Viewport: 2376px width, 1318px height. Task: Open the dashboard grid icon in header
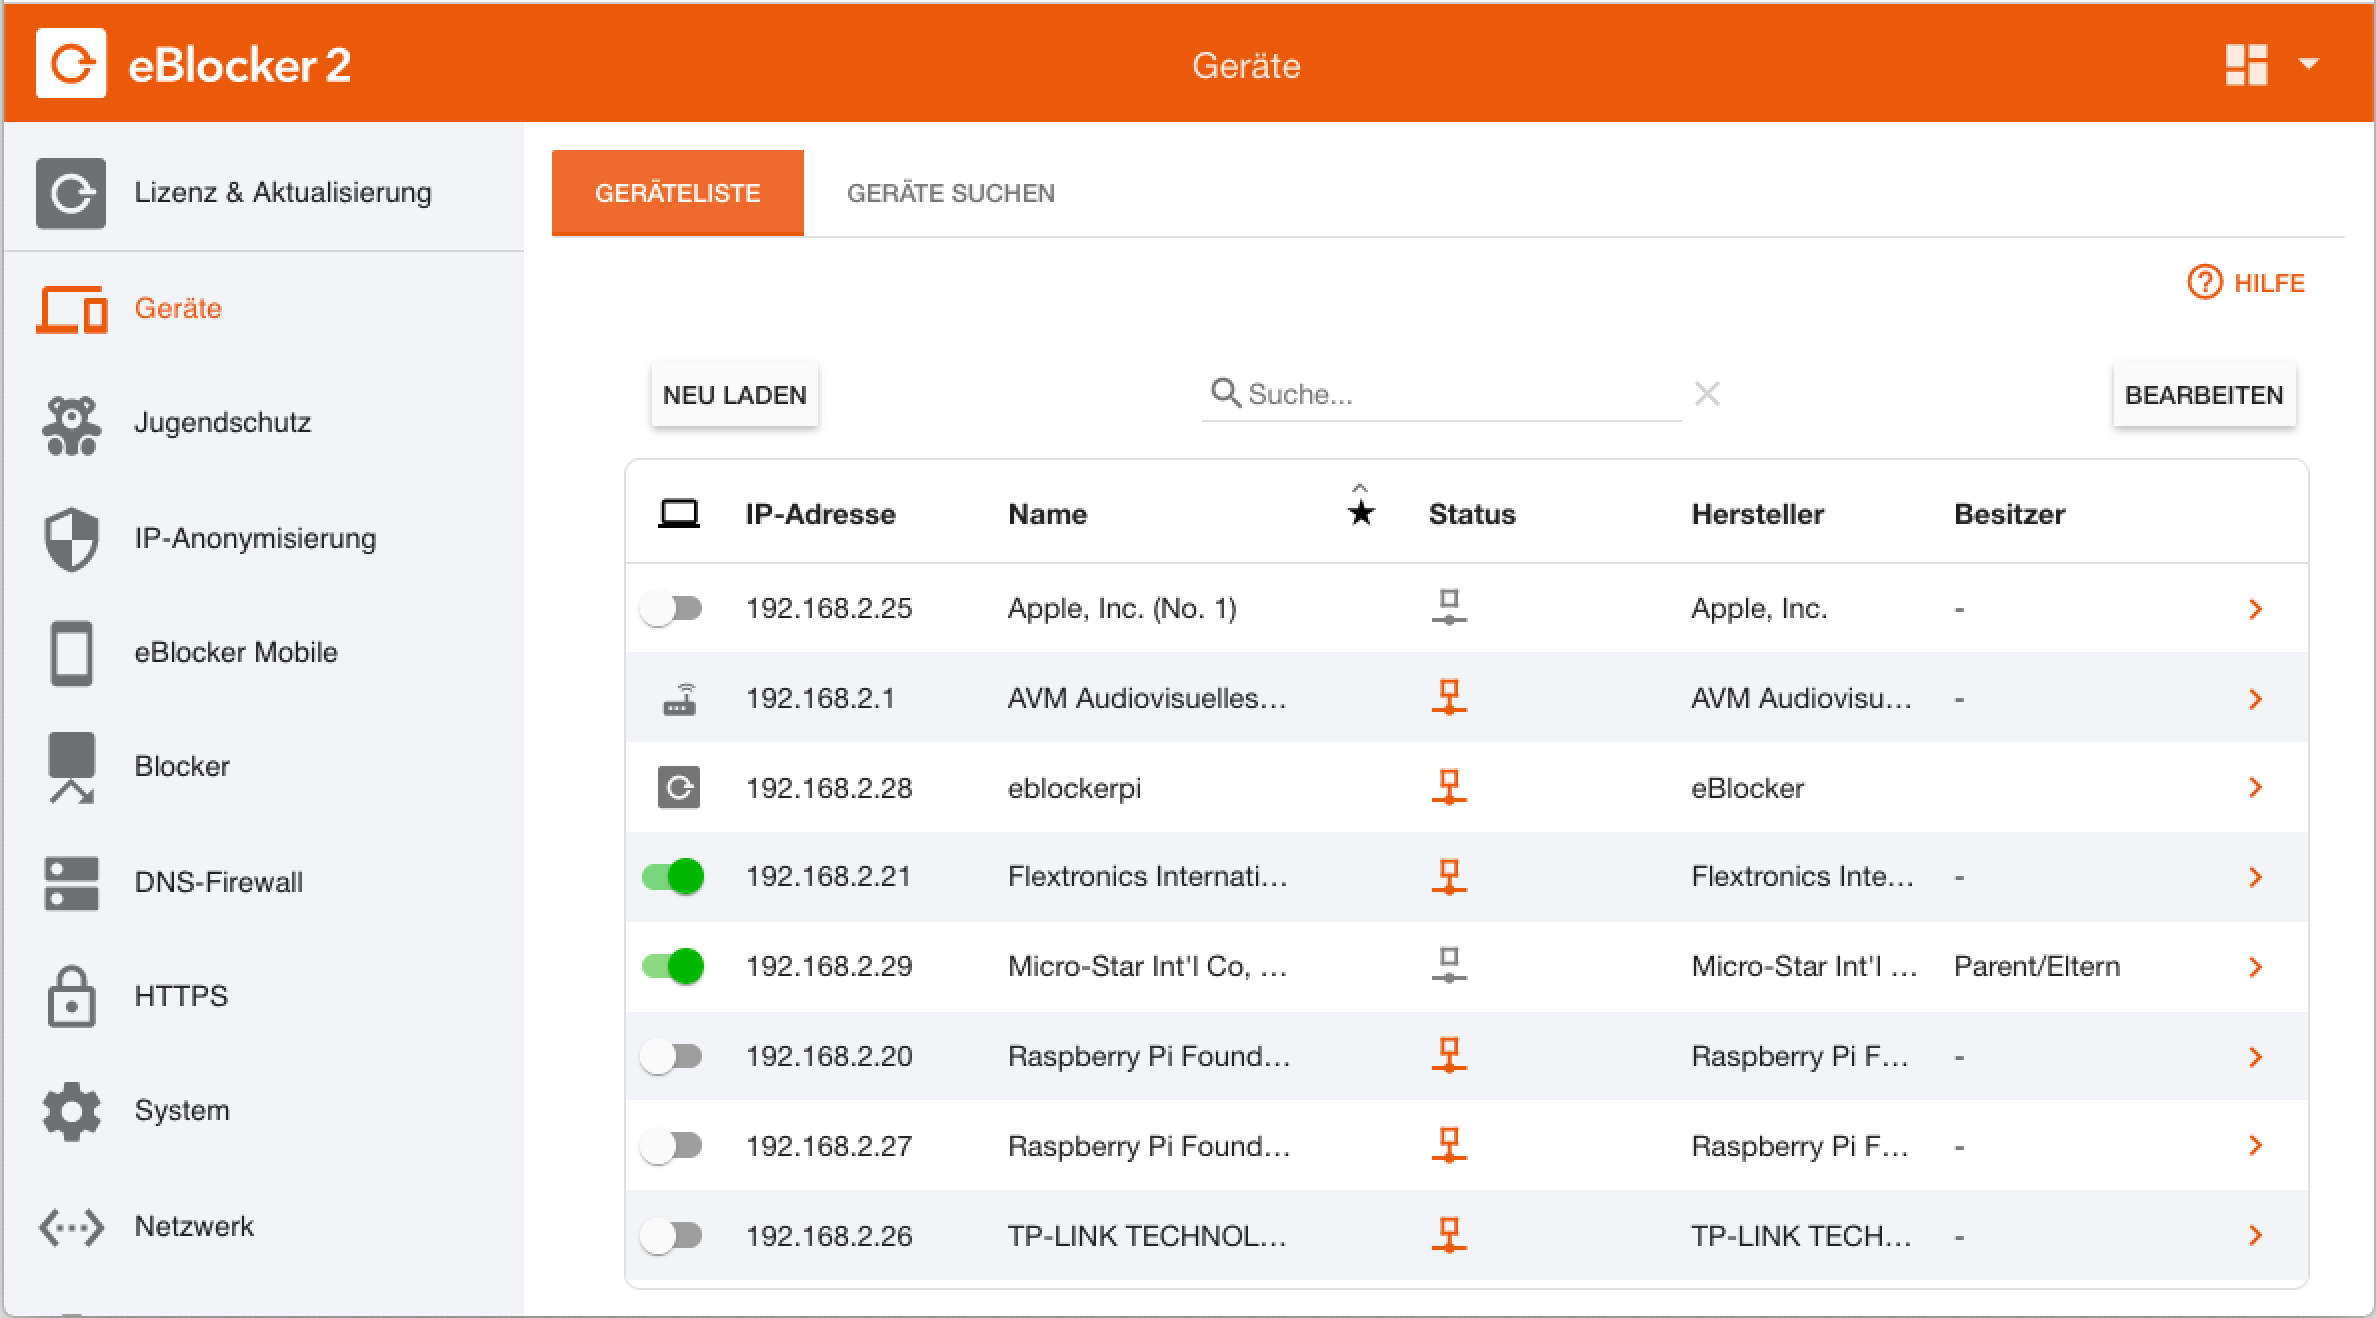point(2246,65)
